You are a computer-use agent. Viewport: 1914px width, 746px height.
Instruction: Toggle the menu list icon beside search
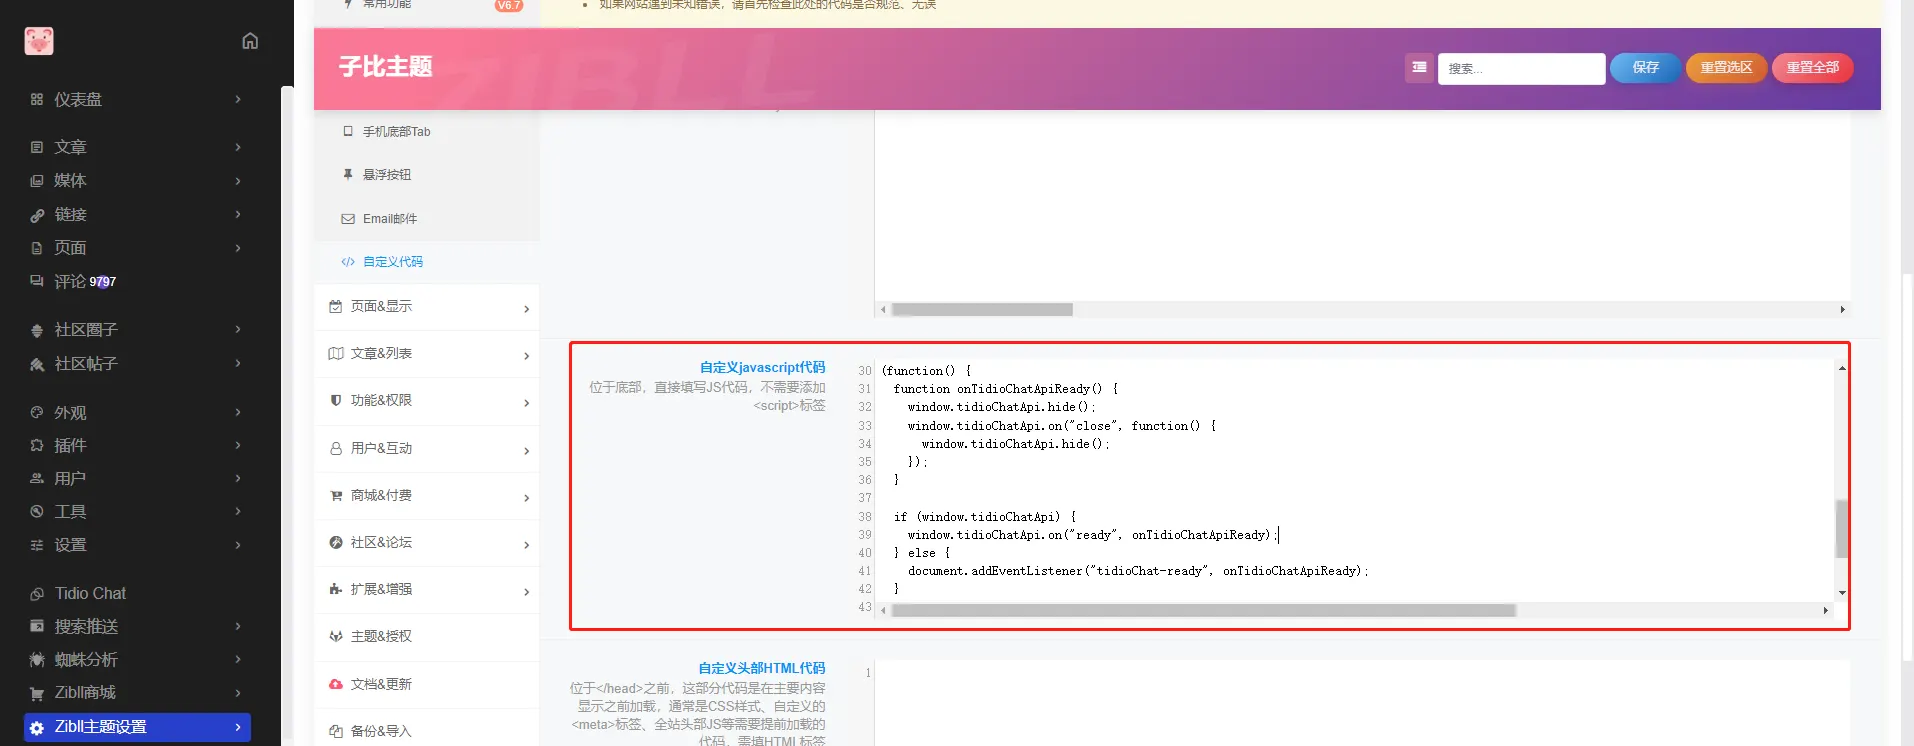1419,67
